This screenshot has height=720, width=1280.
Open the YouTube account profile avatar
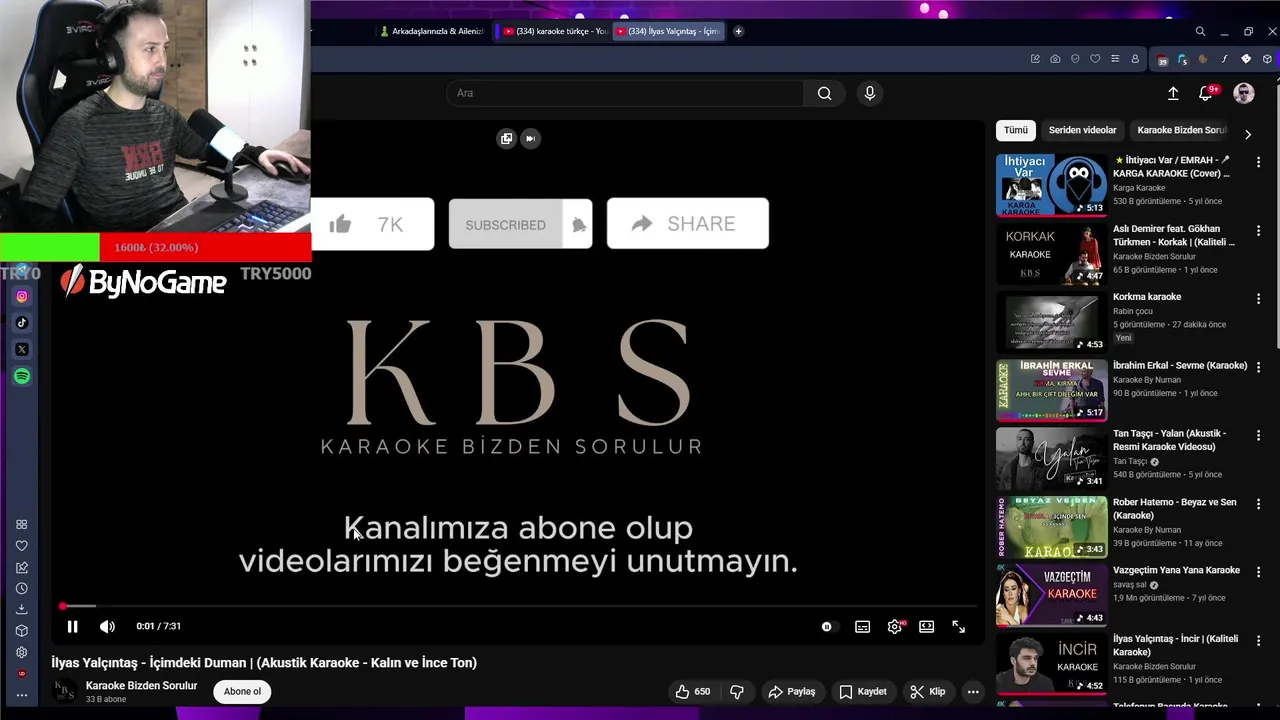coord(1244,93)
